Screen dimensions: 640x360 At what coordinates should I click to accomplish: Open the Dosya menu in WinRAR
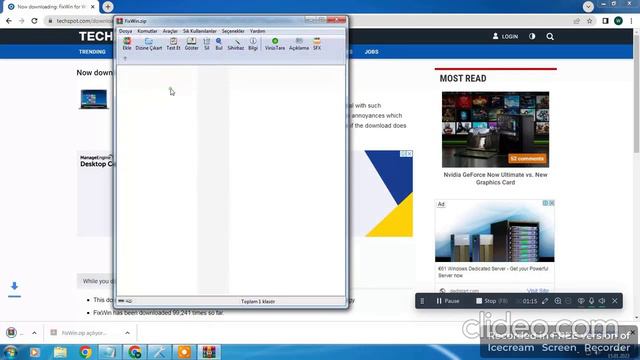(x=125, y=31)
